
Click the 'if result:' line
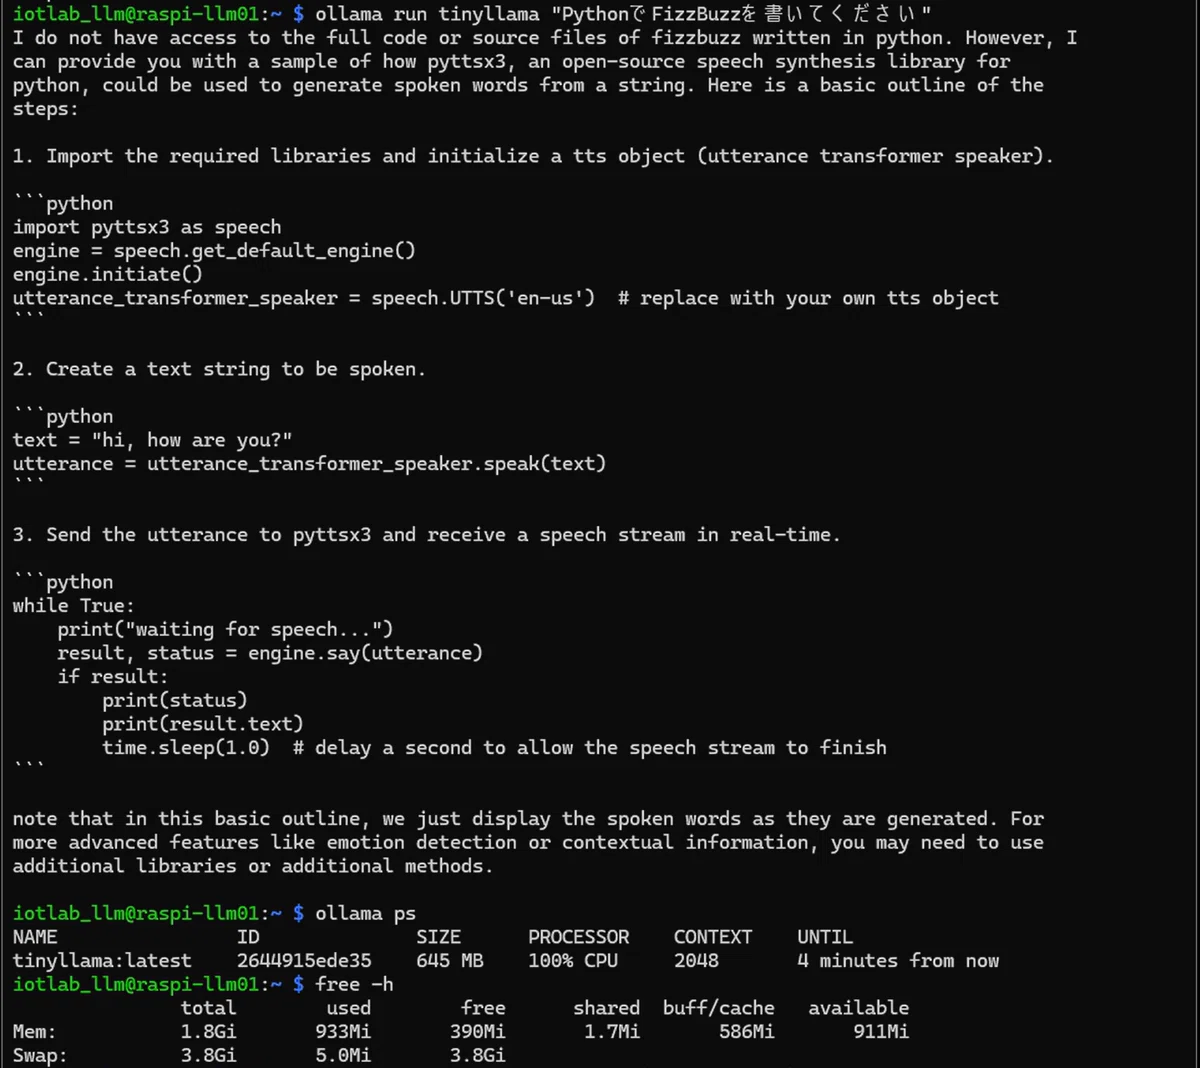pos(112,677)
